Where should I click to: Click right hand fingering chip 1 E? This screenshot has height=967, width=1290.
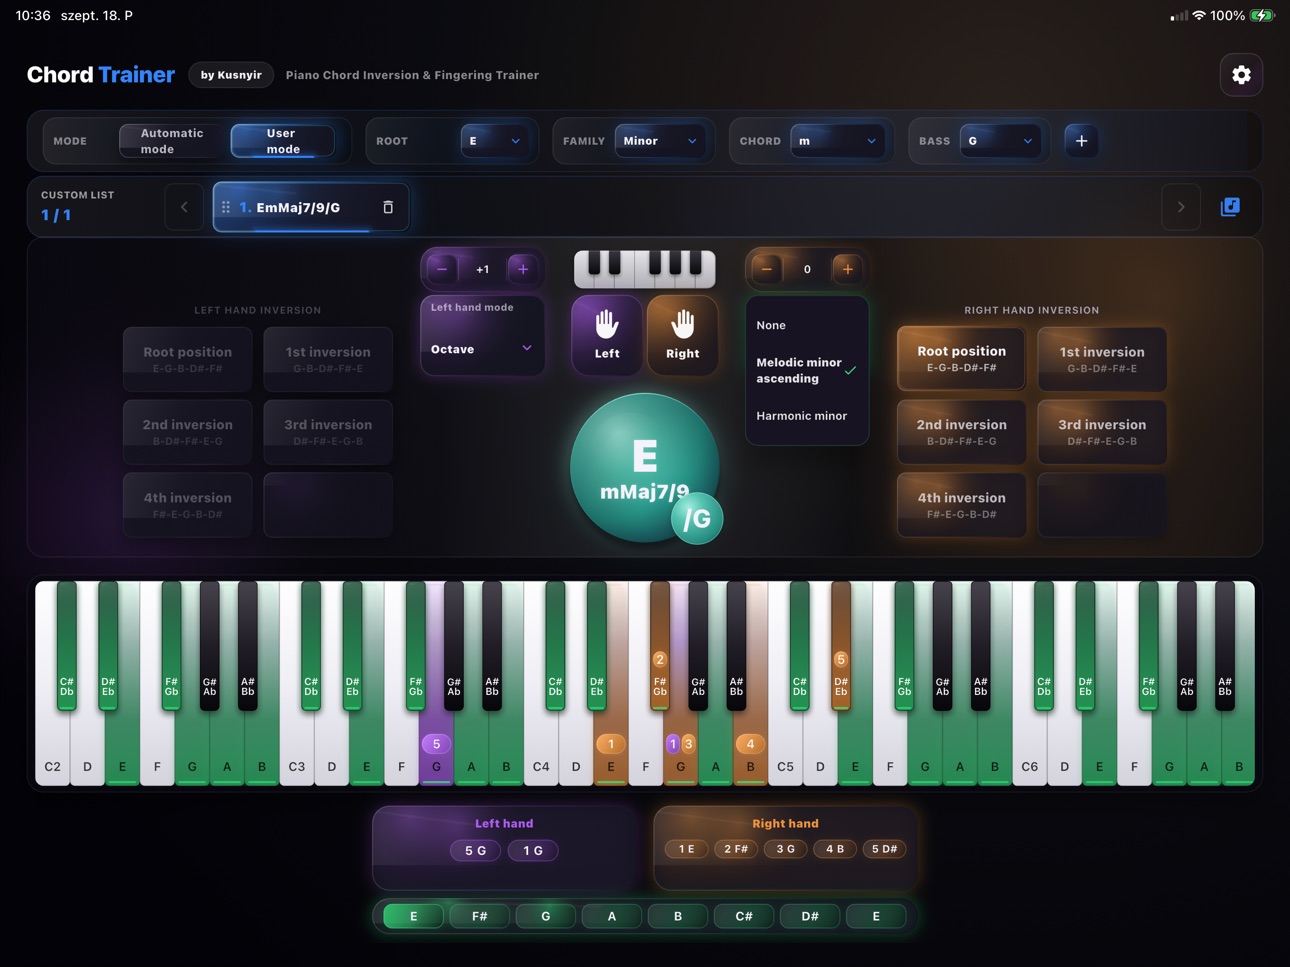pos(686,849)
